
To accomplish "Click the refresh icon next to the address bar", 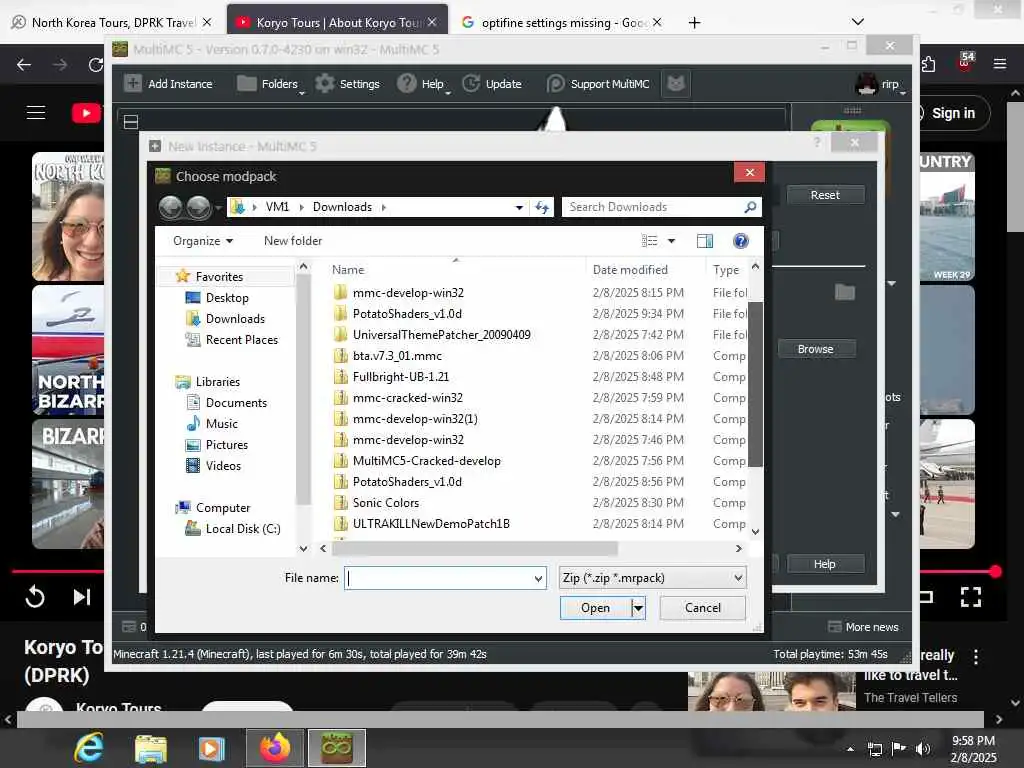I will click(x=541, y=207).
